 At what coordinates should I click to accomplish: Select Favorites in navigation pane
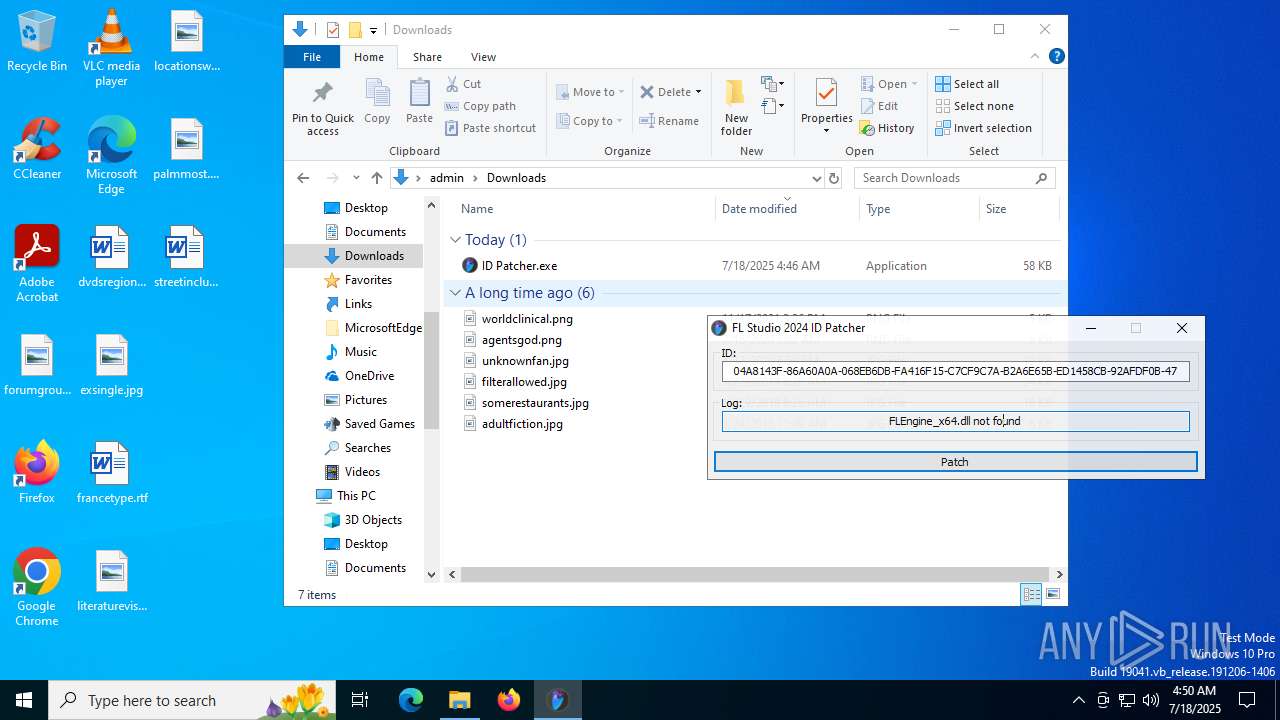358,280
